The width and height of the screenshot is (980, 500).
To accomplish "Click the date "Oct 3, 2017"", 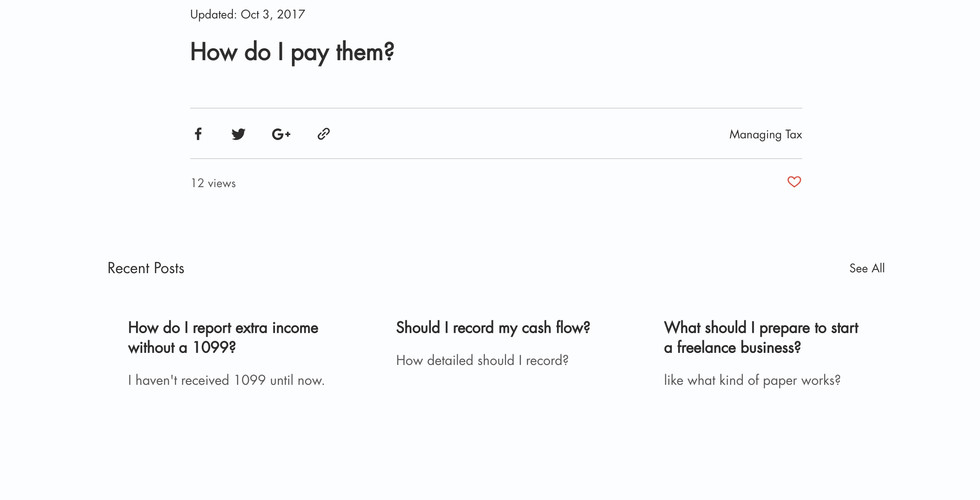I will 273,14.
